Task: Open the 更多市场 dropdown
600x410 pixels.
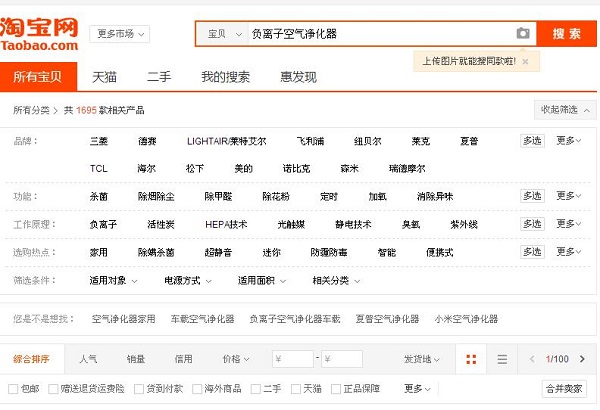Action: coord(121,34)
